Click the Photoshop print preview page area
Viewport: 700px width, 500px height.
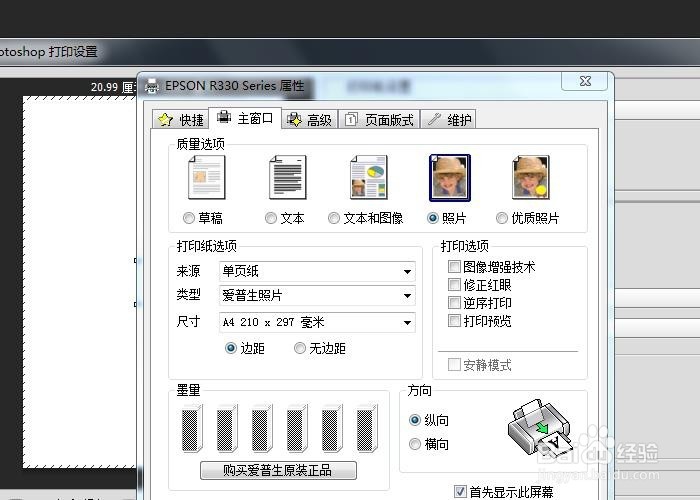79,282
